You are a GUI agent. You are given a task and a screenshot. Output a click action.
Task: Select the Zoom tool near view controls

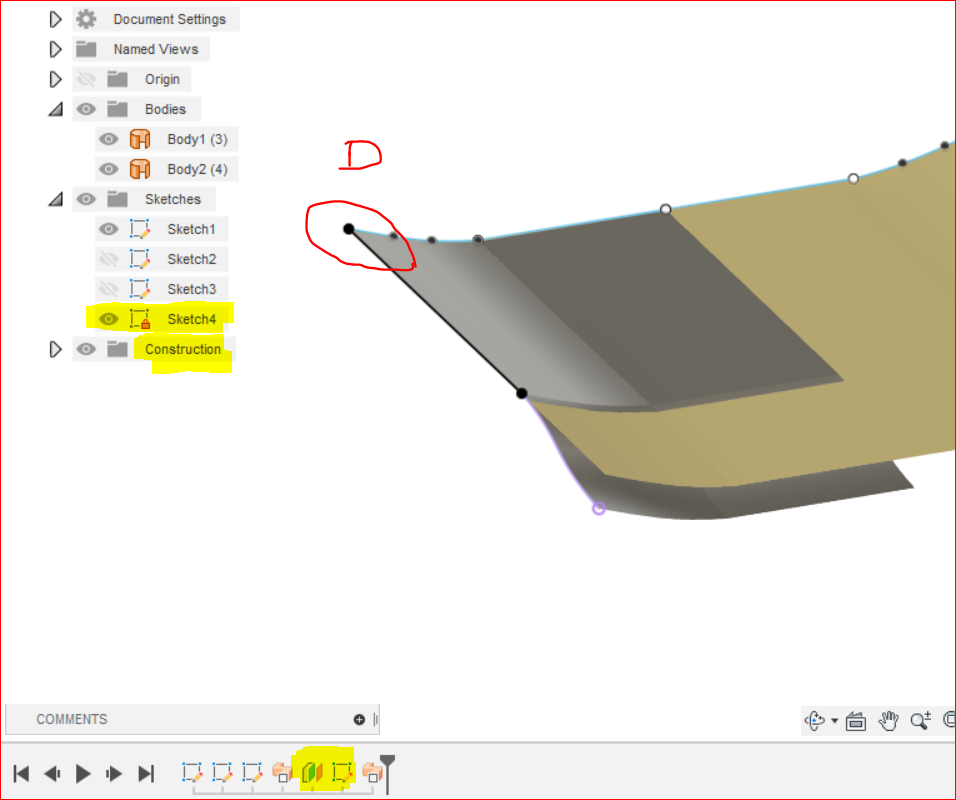(x=920, y=719)
